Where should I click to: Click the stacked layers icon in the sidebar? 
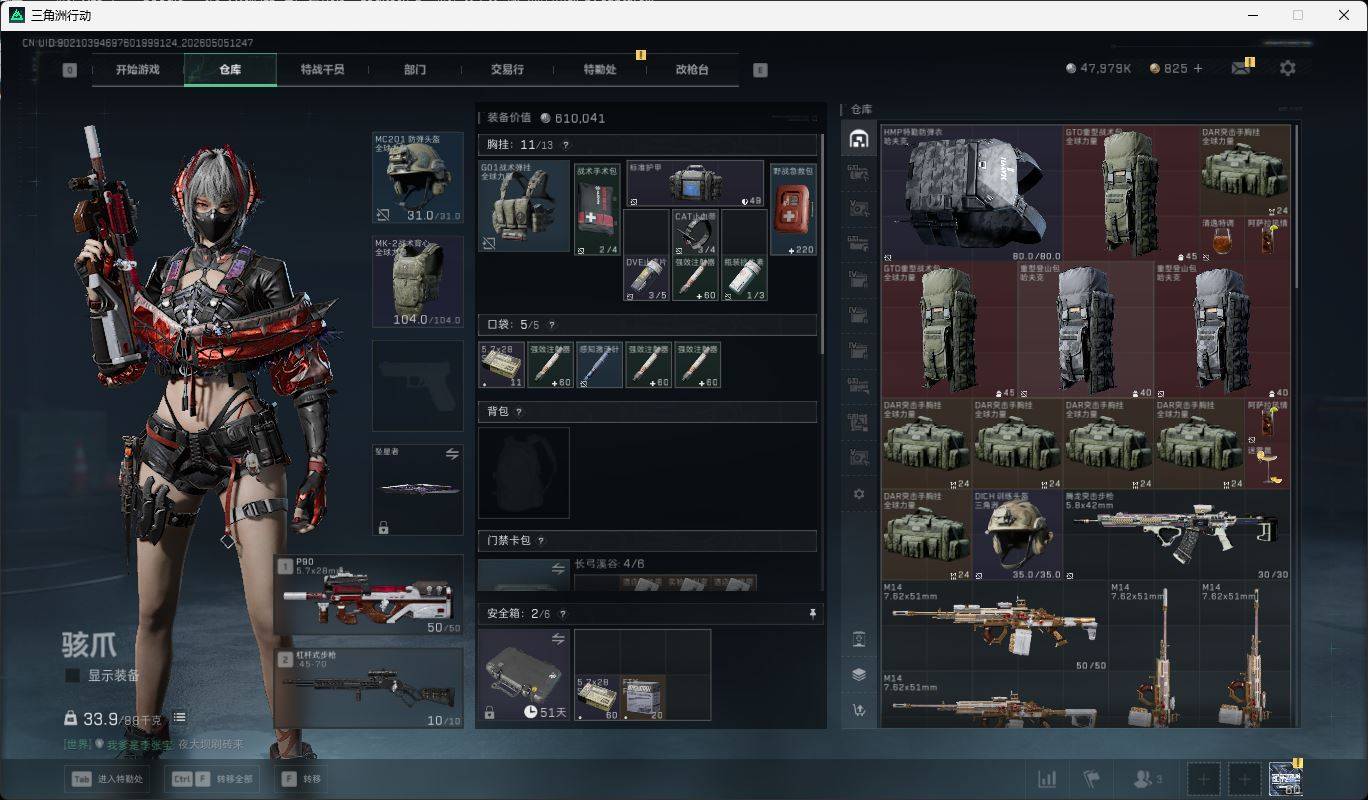(858, 674)
